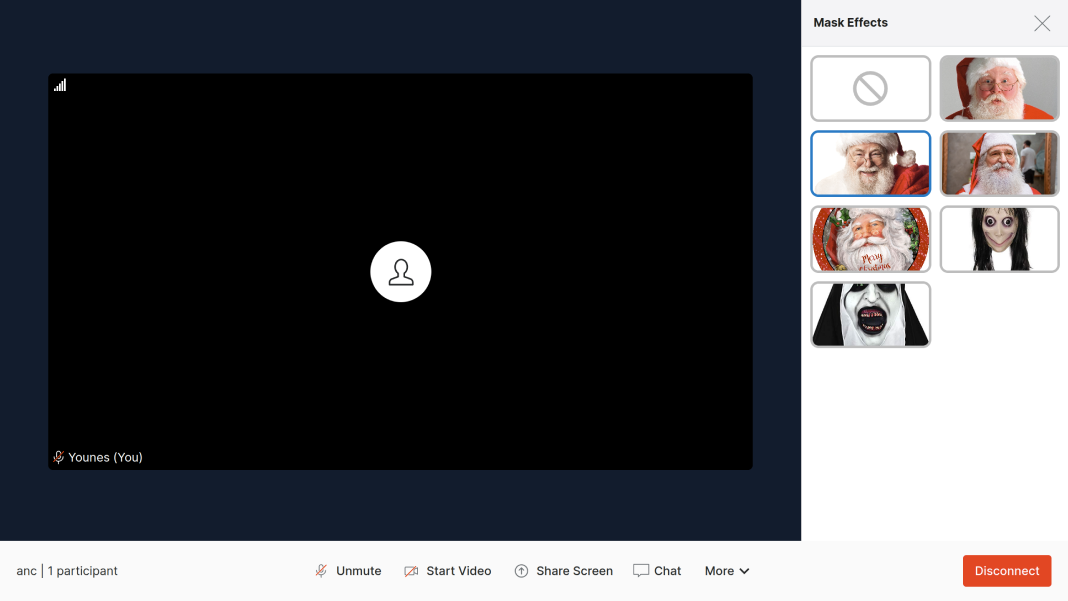This screenshot has height=601, width=1068.
Task: Click the Unmute microphone button
Action: tap(348, 571)
